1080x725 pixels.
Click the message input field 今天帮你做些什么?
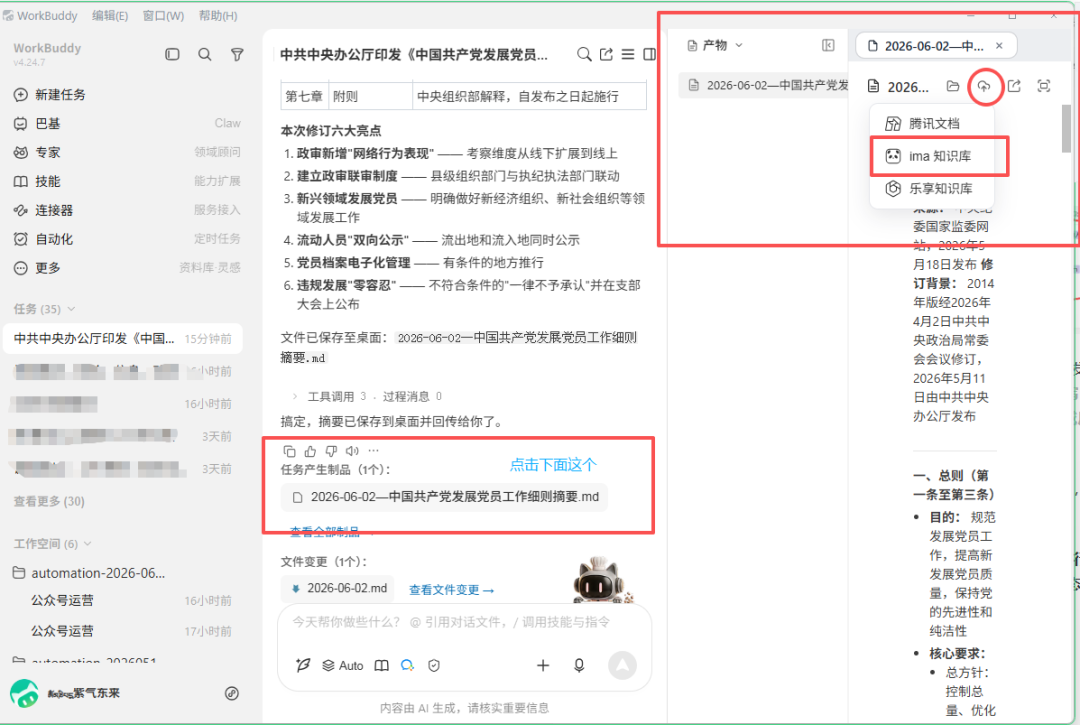451,622
